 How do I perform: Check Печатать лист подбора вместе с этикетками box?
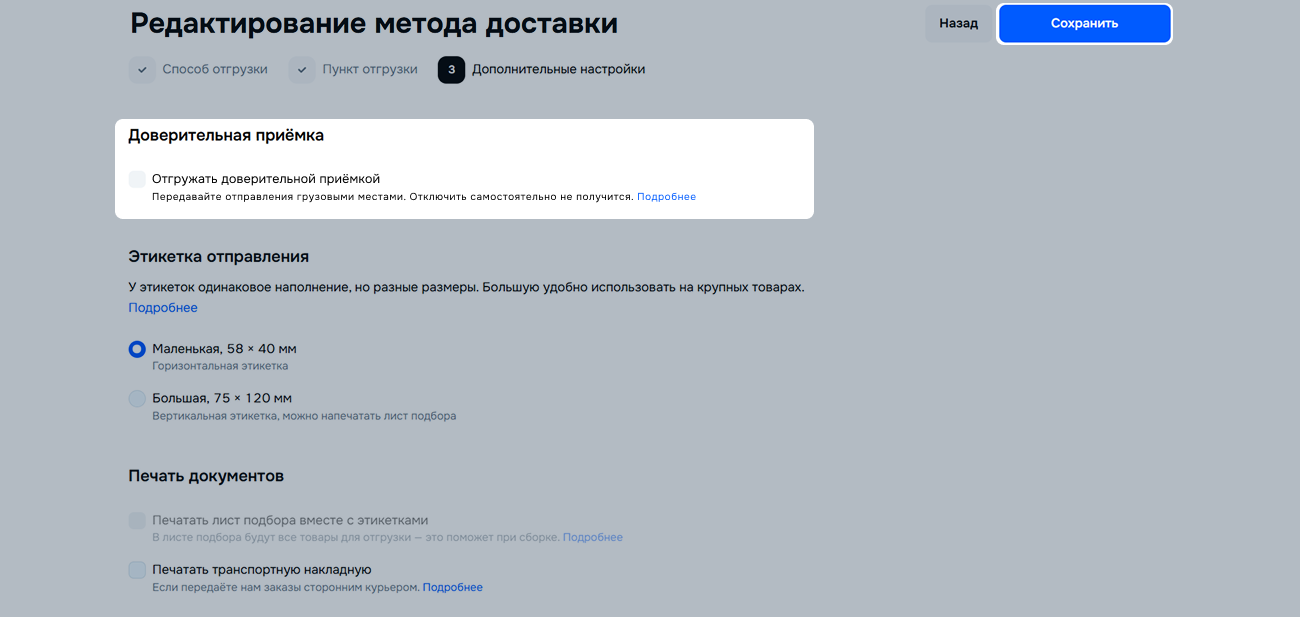click(x=137, y=521)
